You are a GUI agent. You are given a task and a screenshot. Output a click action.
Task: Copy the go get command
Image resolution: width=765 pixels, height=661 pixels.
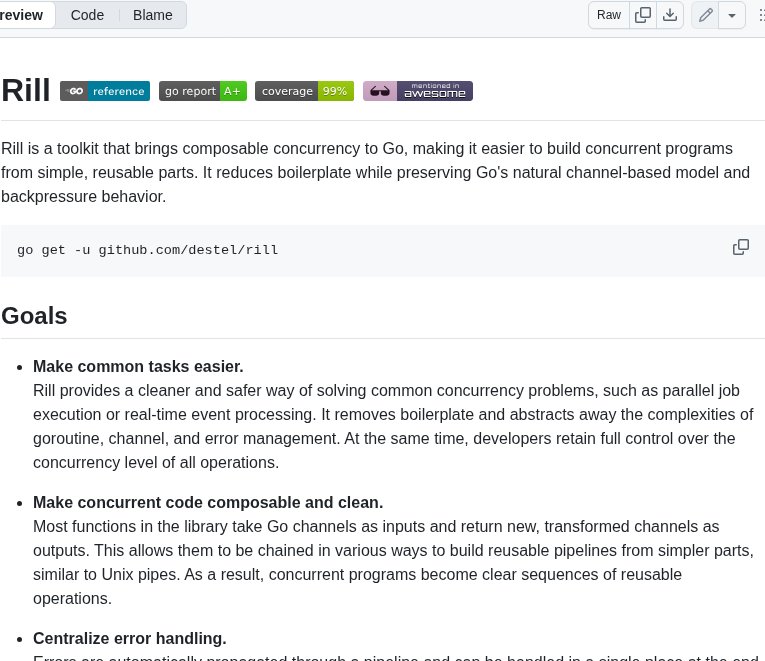pyautogui.click(x=741, y=247)
